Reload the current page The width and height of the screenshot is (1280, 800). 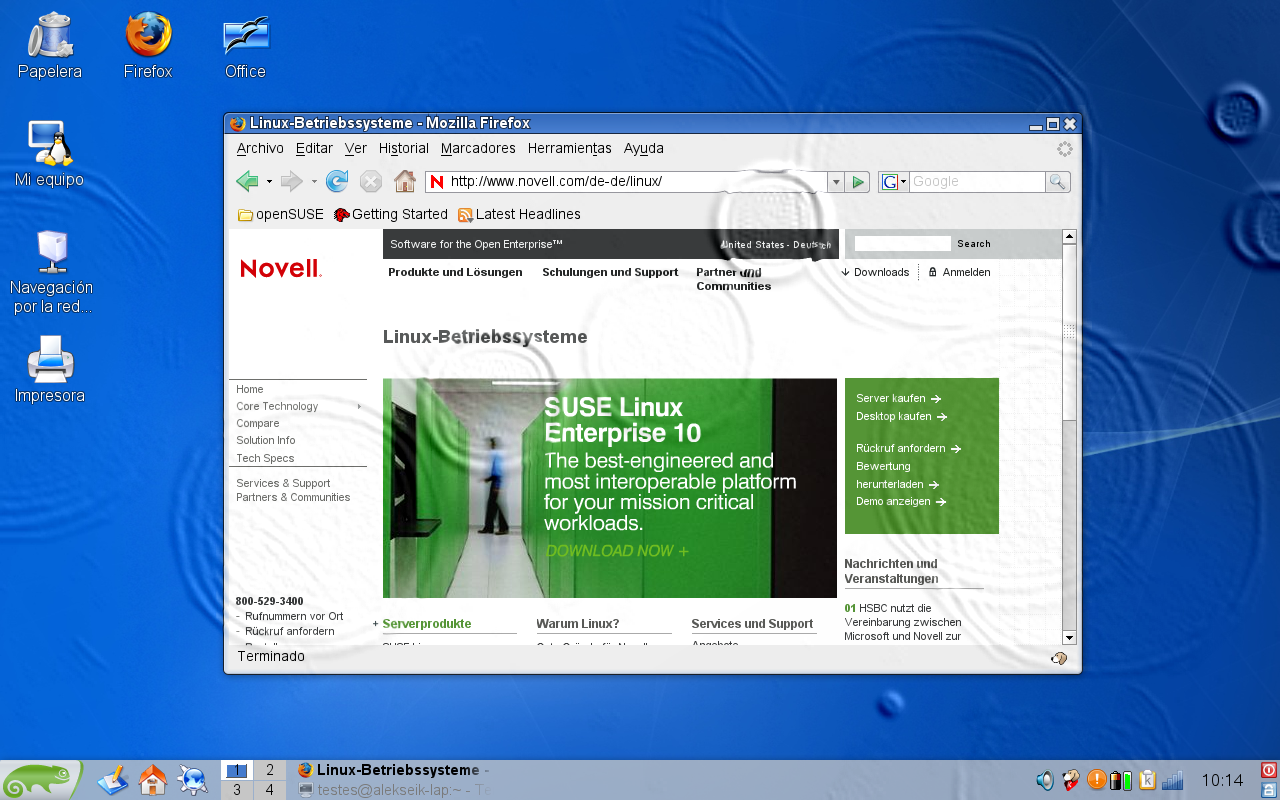tap(337, 181)
